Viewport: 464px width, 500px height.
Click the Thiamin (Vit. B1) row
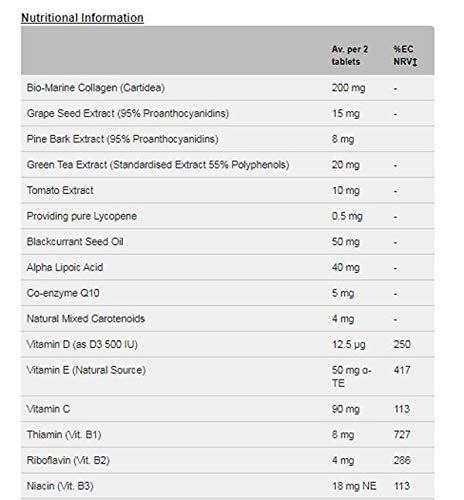tap(228, 435)
